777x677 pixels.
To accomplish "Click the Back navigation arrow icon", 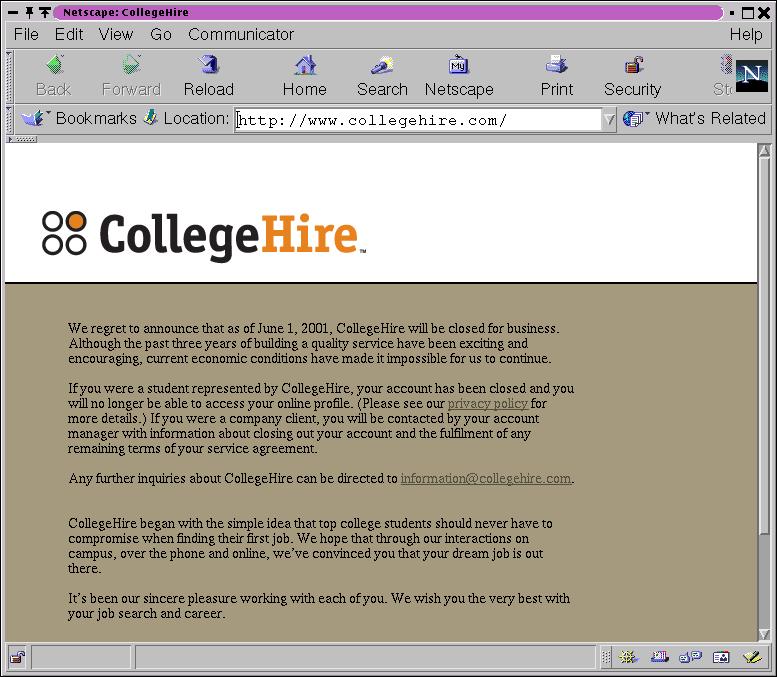I will 55,65.
